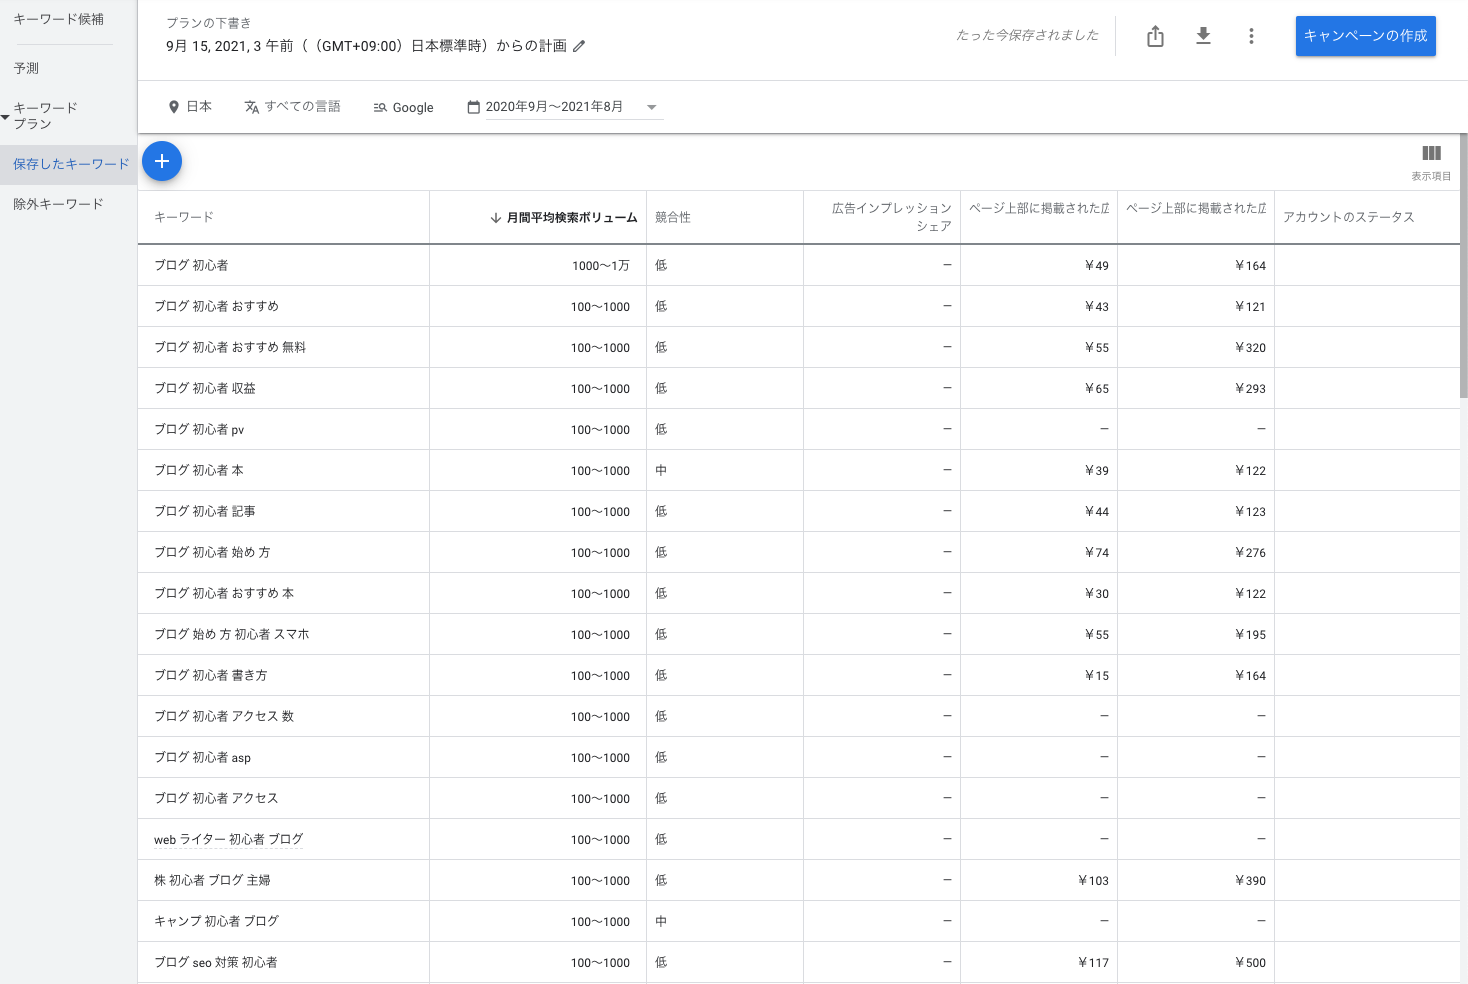This screenshot has height=984, width=1468.
Task: Open the three-dot more options menu
Action: click(x=1251, y=36)
